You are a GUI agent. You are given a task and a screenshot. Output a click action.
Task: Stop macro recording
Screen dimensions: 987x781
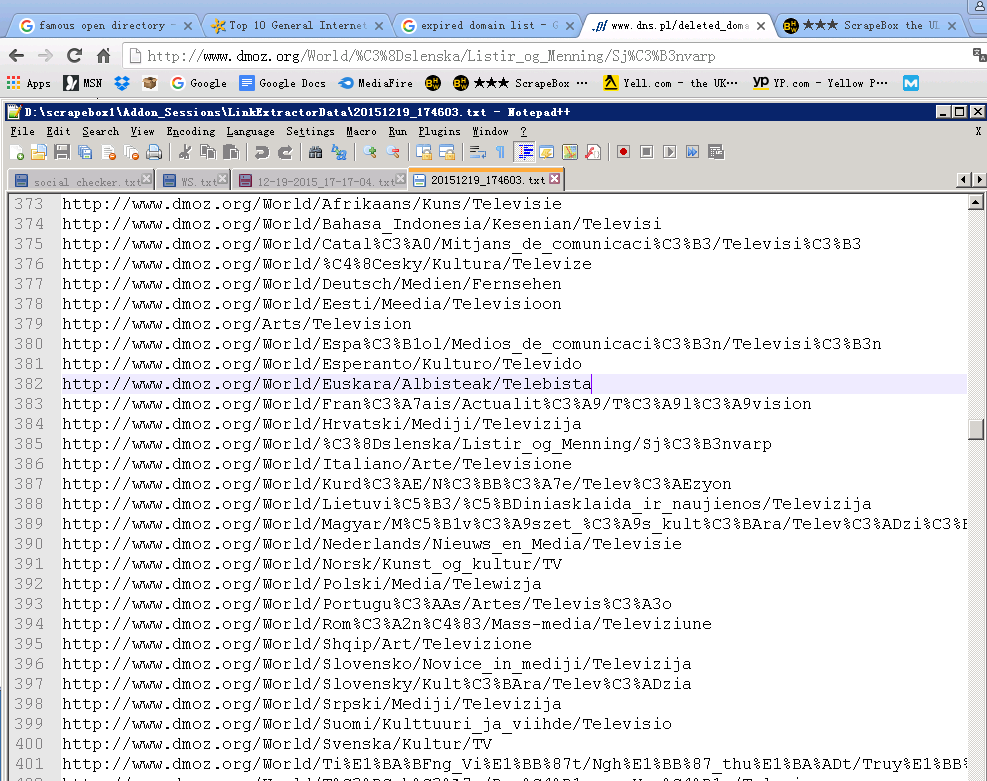[x=646, y=152]
